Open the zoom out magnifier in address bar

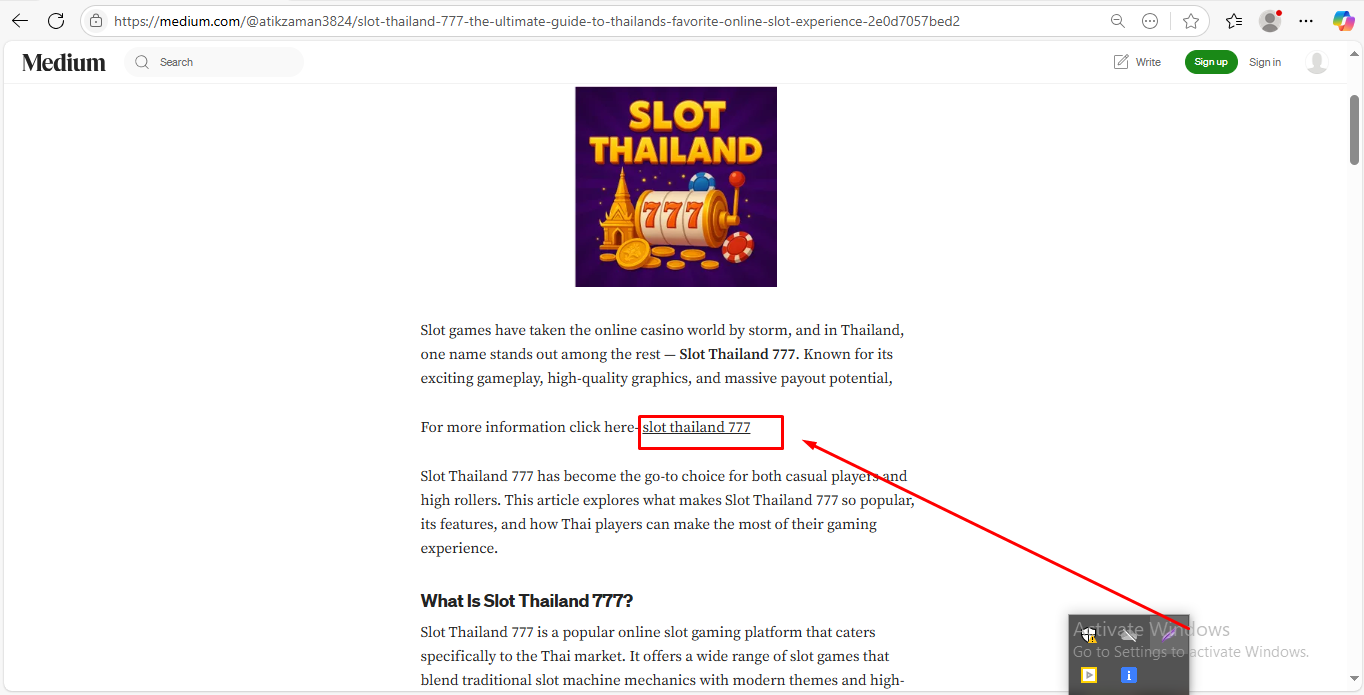pyautogui.click(x=1118, y=20)
